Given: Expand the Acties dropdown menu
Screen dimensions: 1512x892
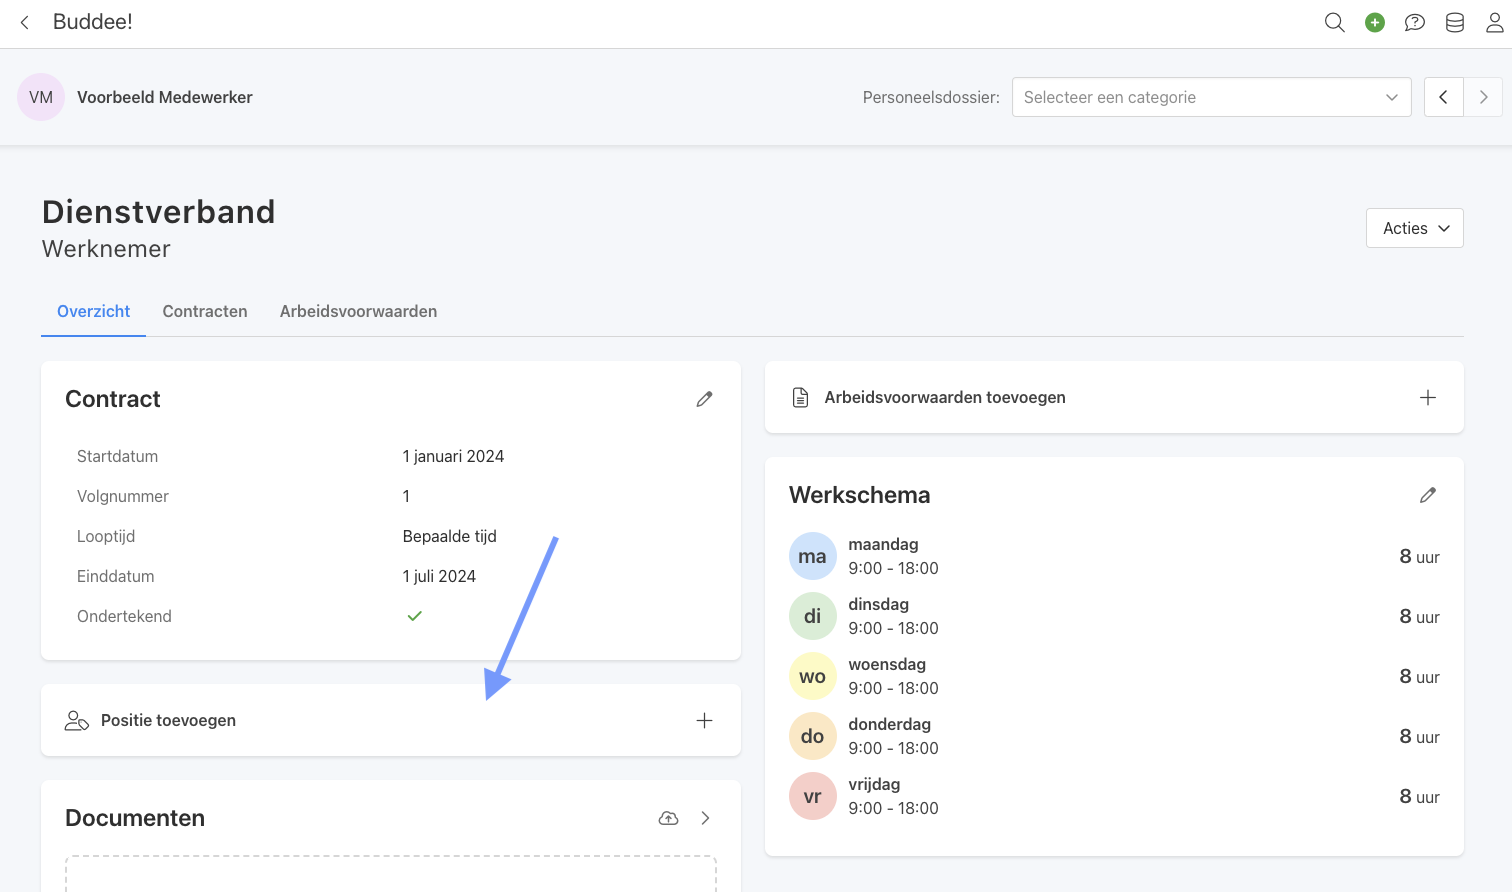Looking at the screenshot, I should click(1414, 228).
